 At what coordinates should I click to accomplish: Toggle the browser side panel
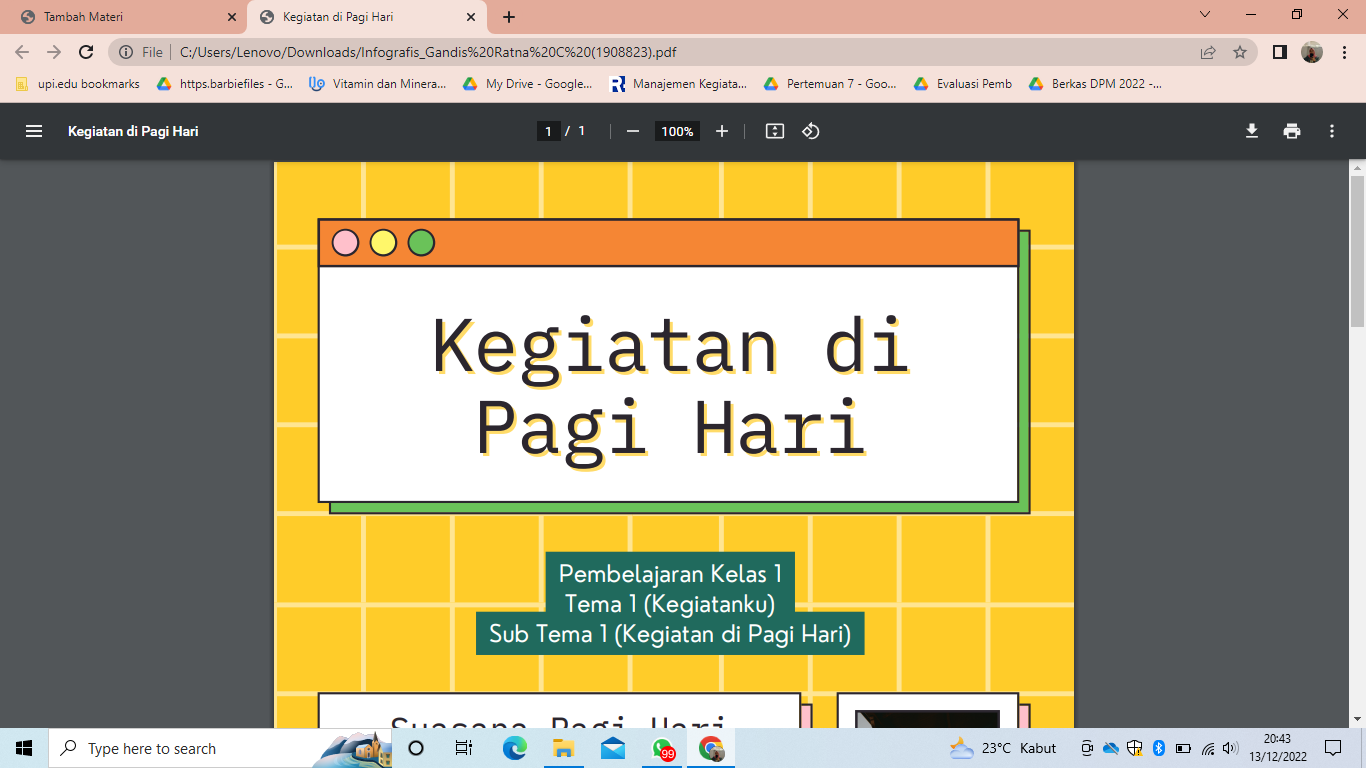point(1279,52)
